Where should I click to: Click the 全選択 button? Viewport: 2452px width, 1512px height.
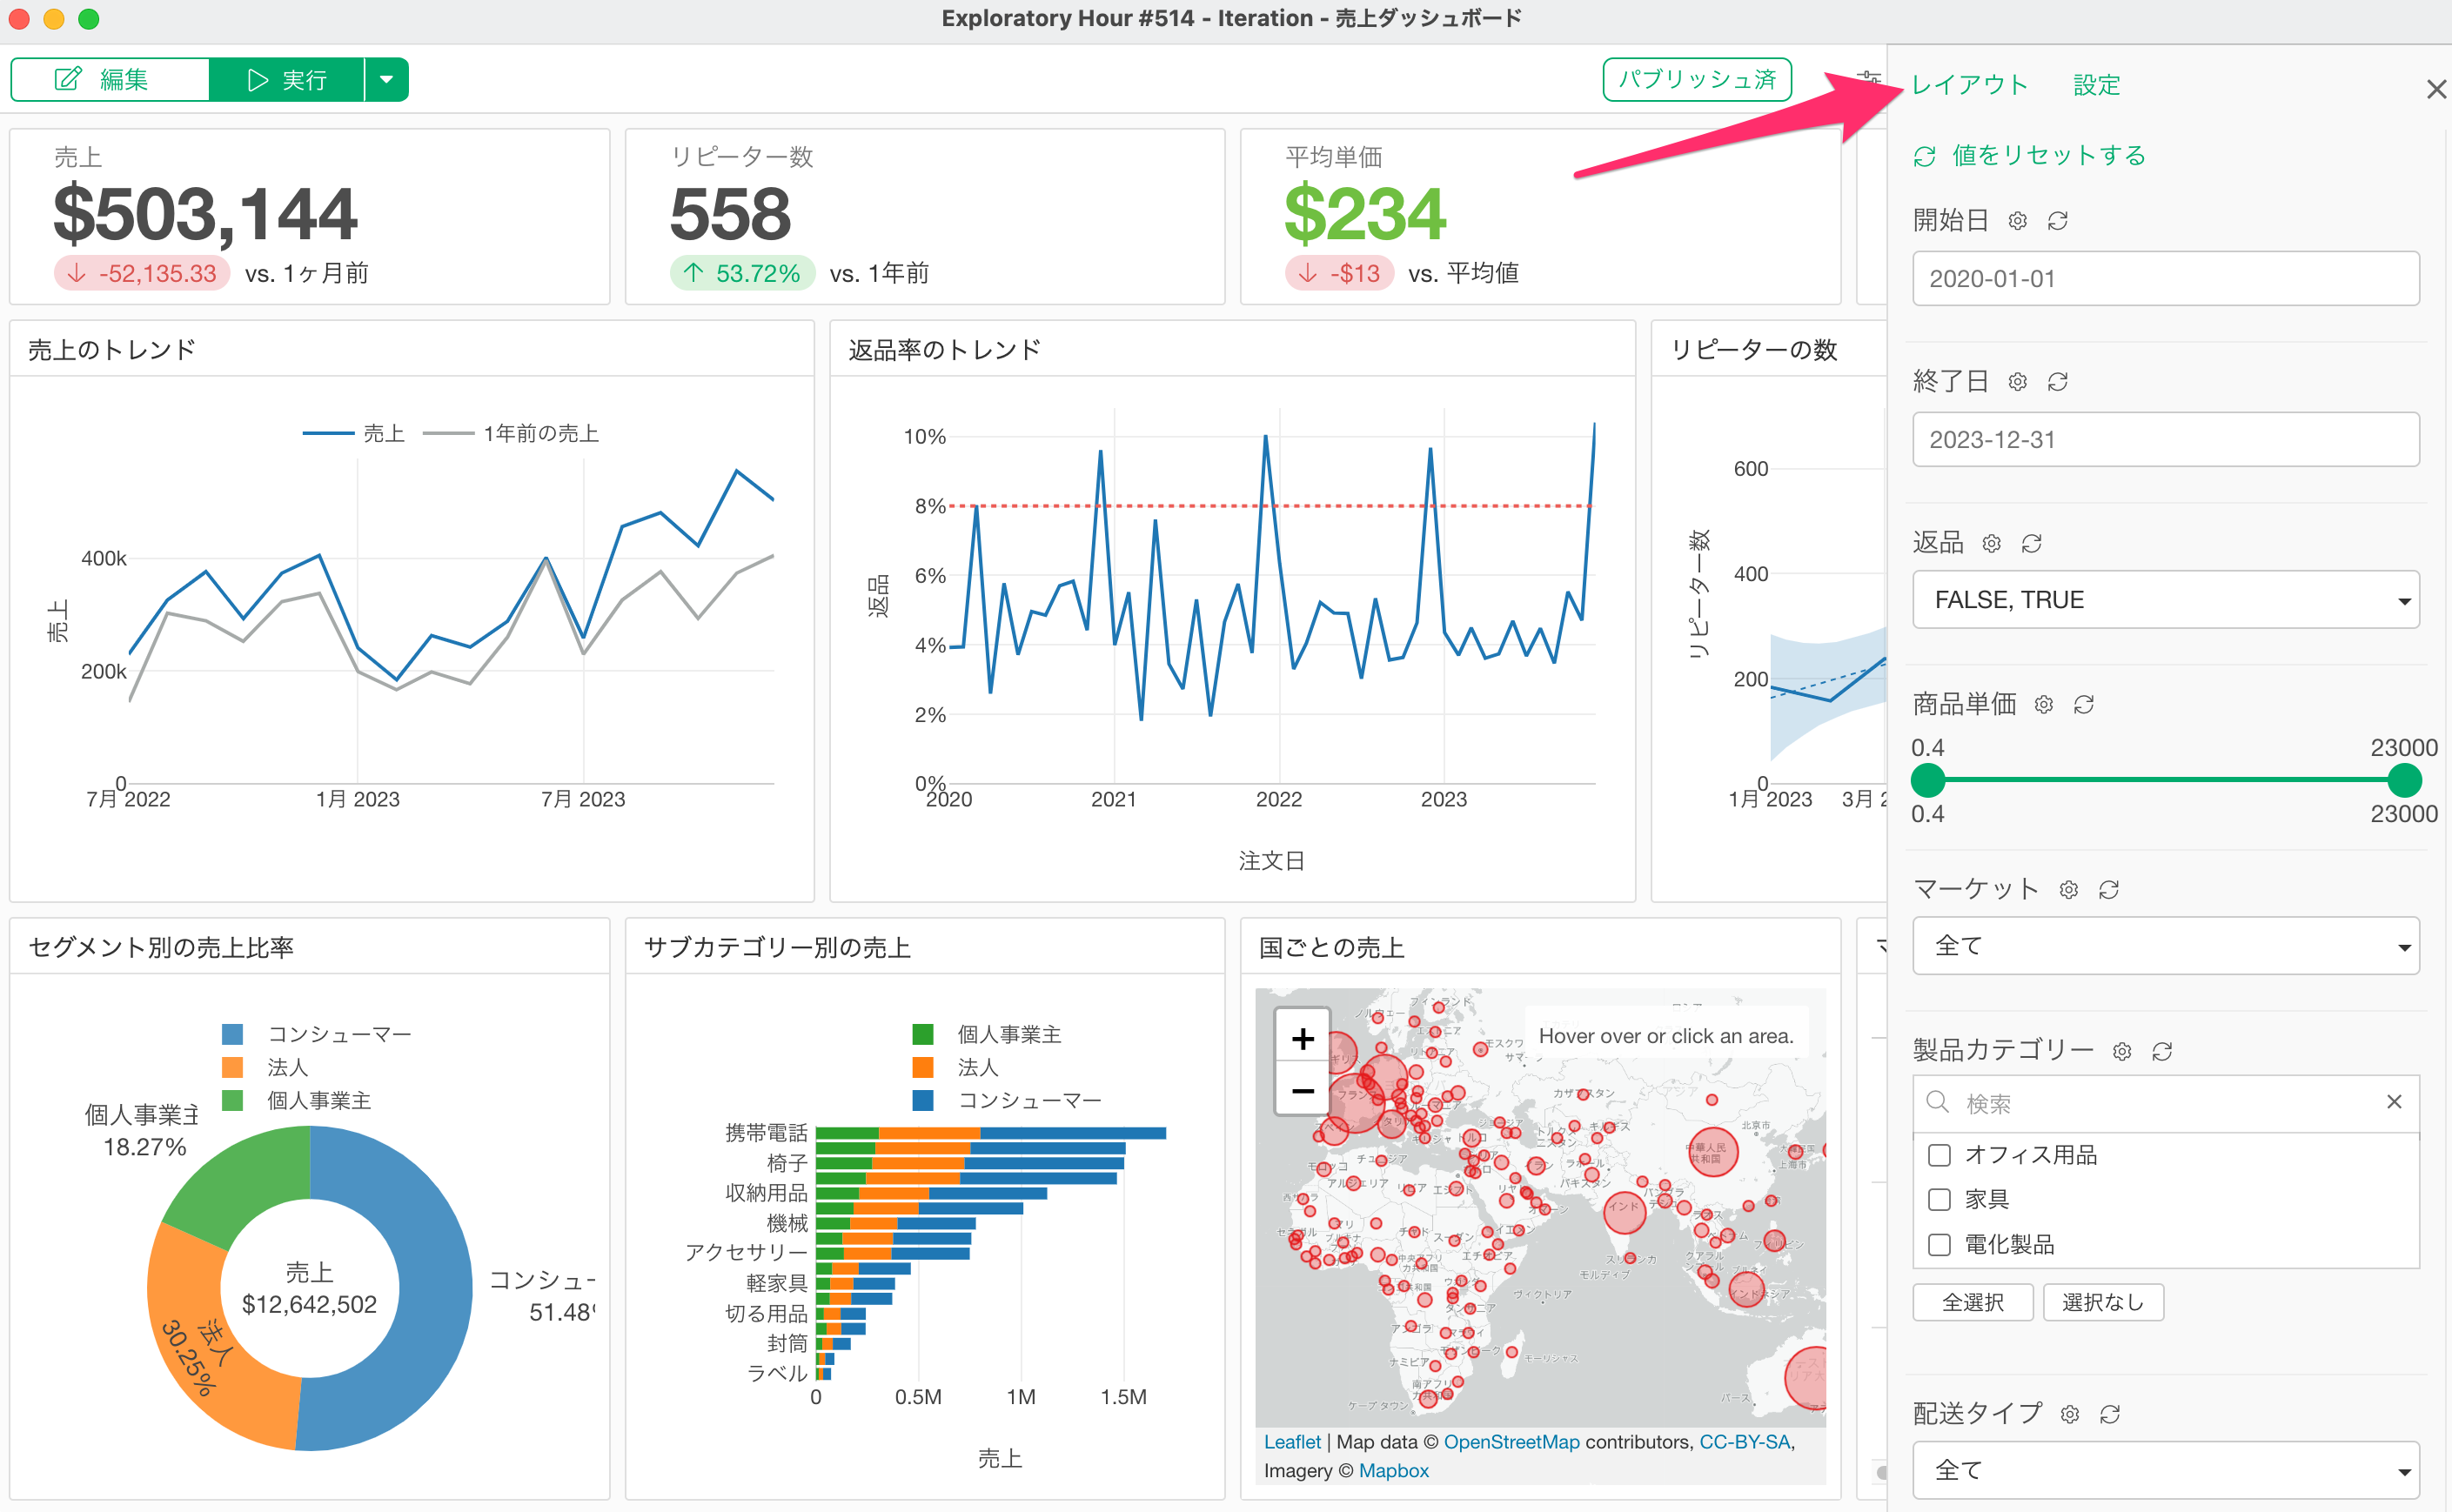[x=1972, y=1302]
